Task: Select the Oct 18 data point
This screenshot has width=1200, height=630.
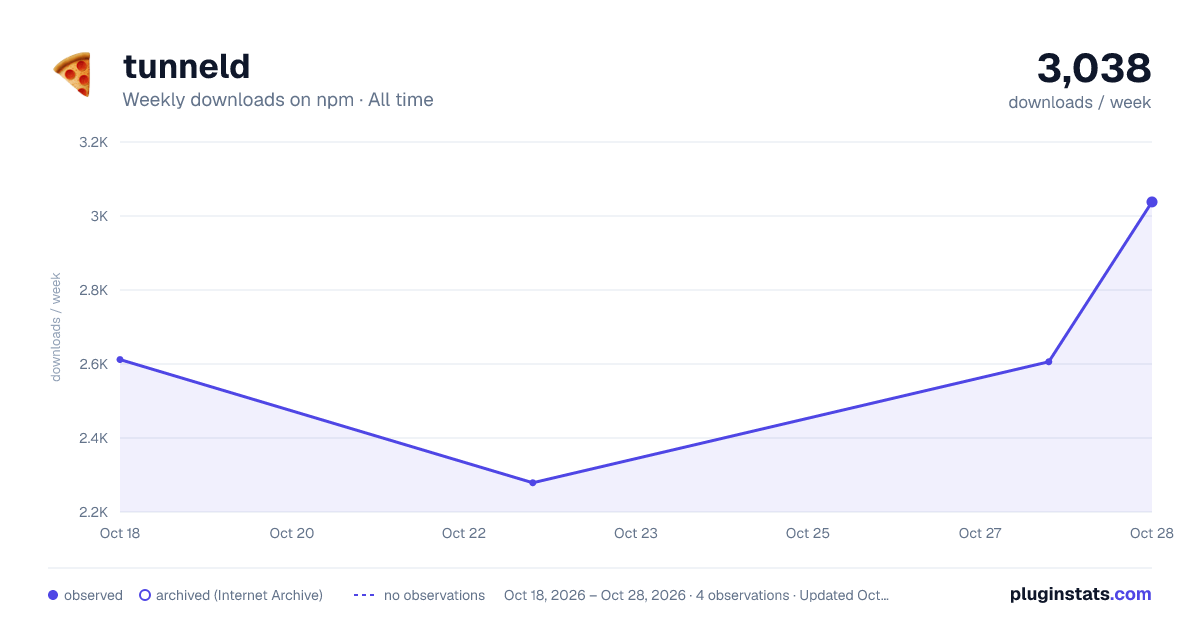Action: coord(120,359)
